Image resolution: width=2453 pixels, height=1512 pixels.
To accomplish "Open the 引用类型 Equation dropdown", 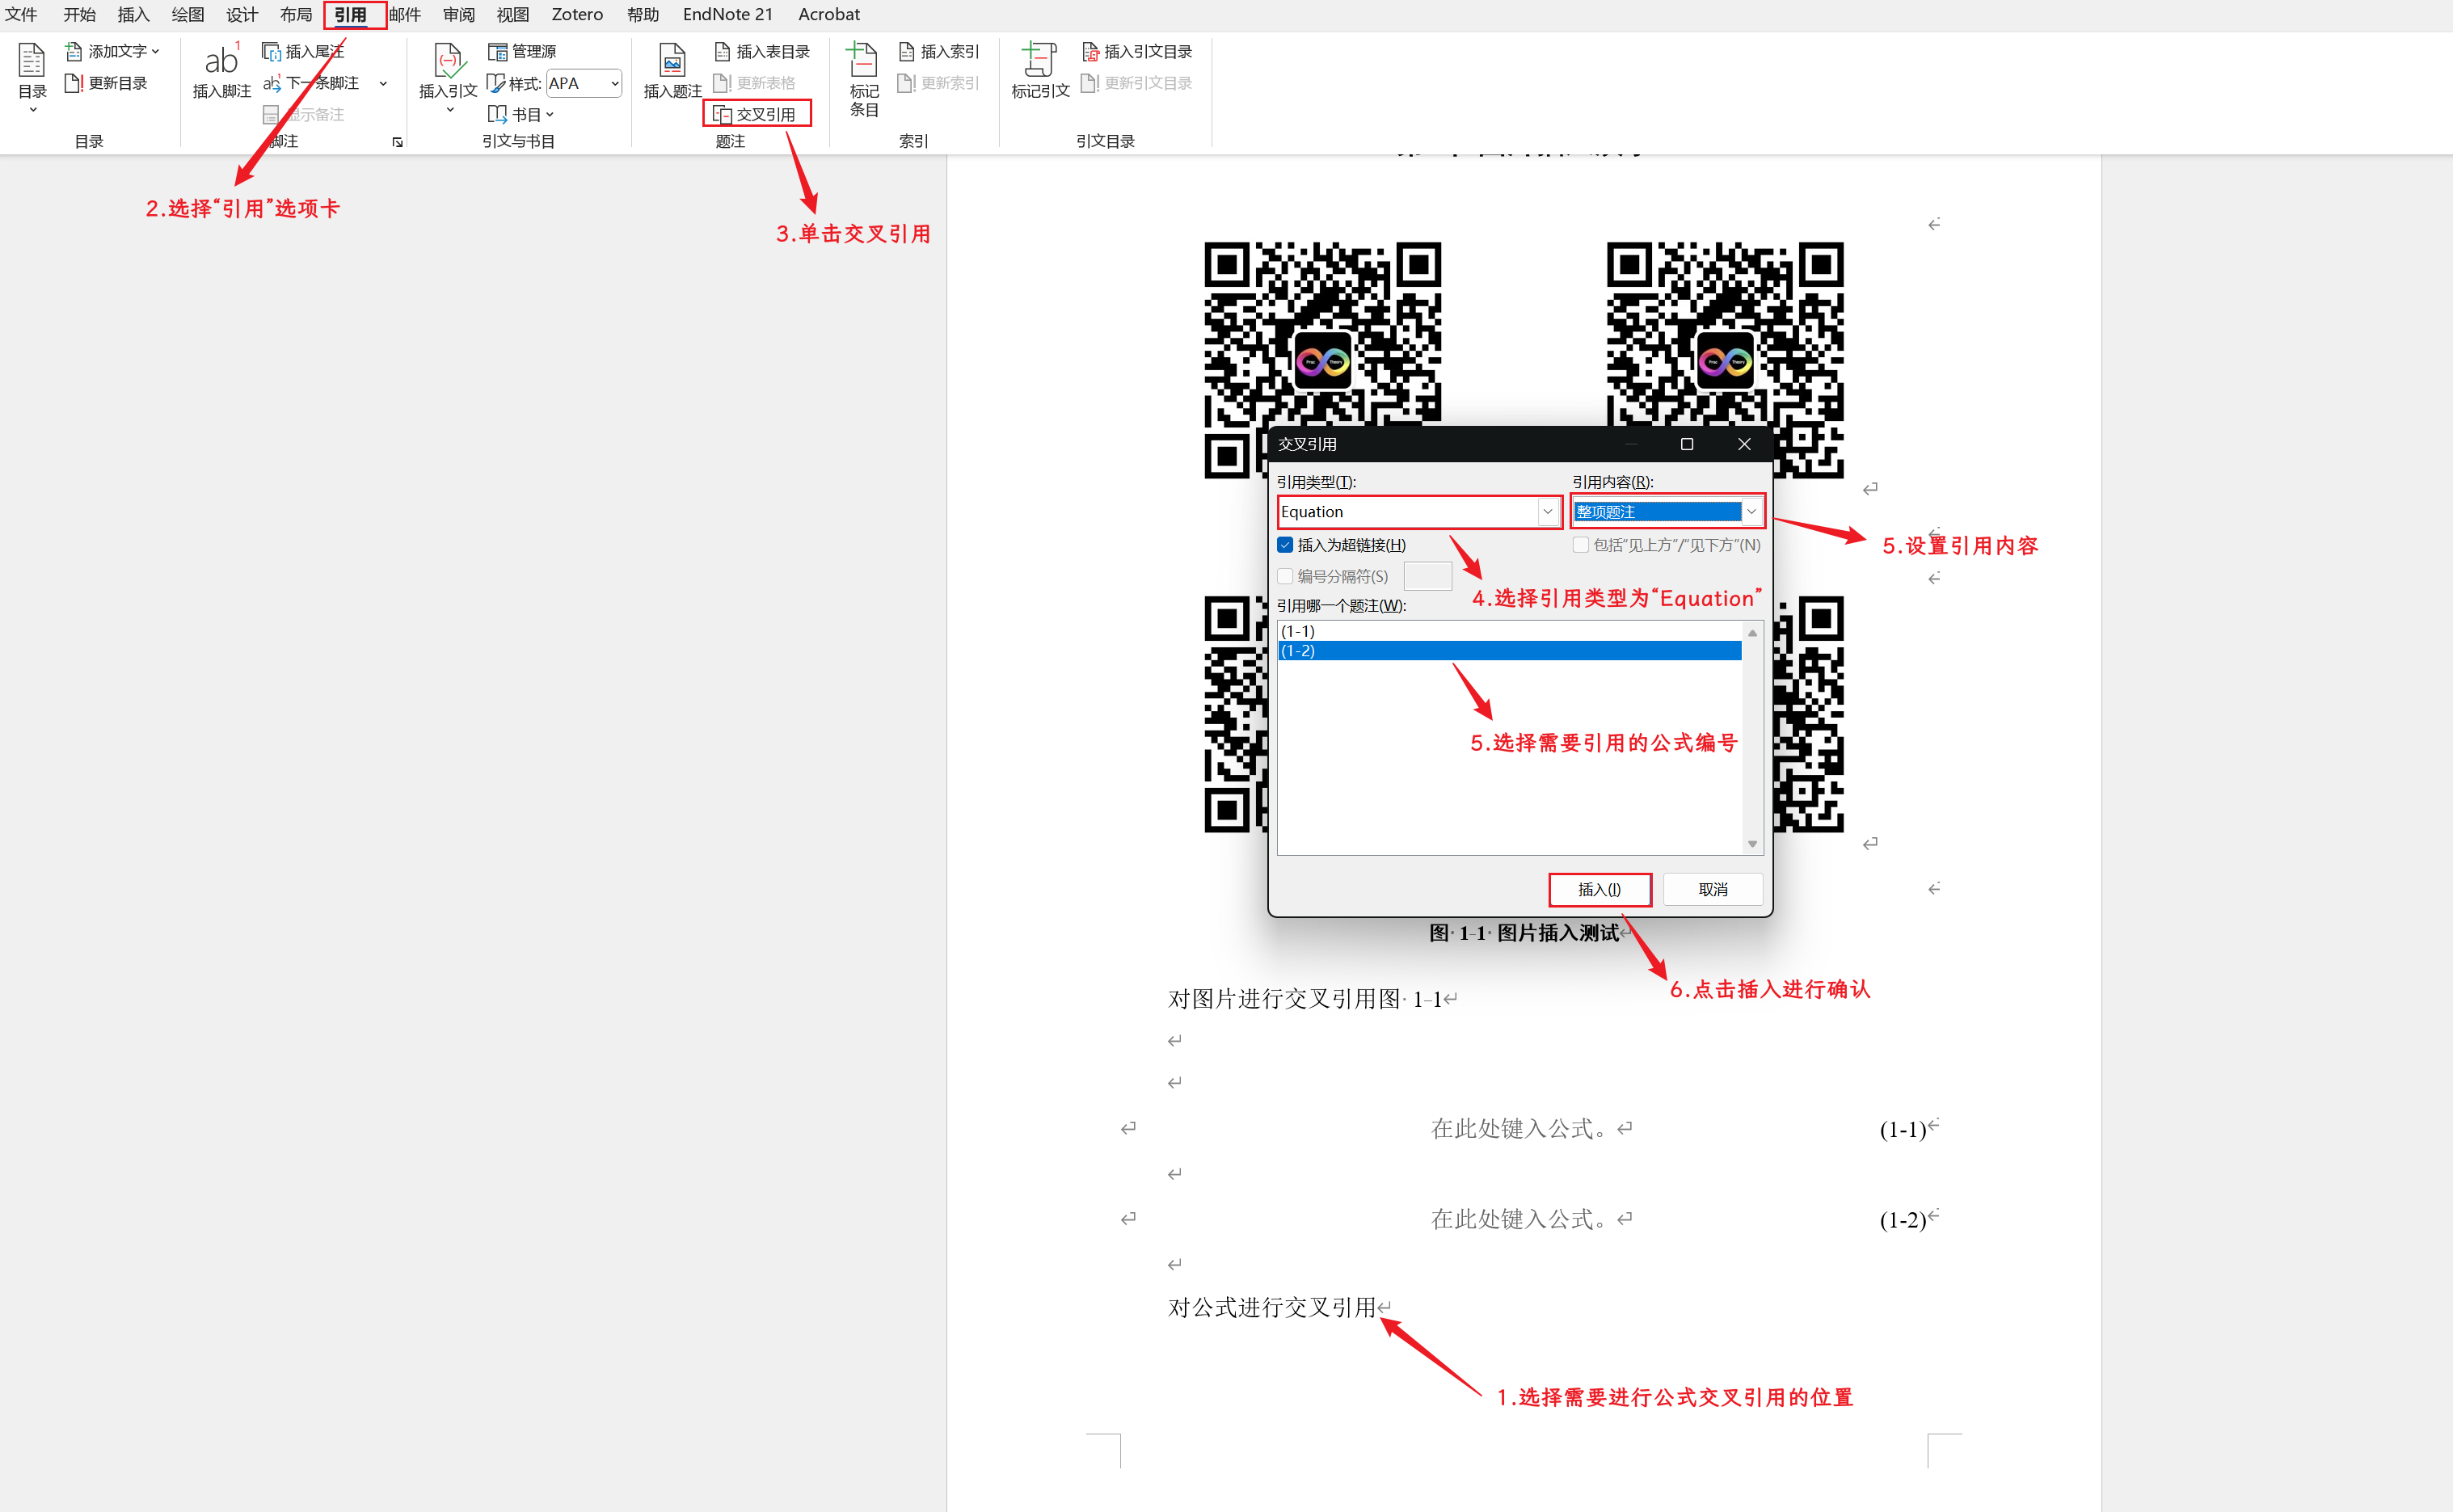I will pos(1547,512).
